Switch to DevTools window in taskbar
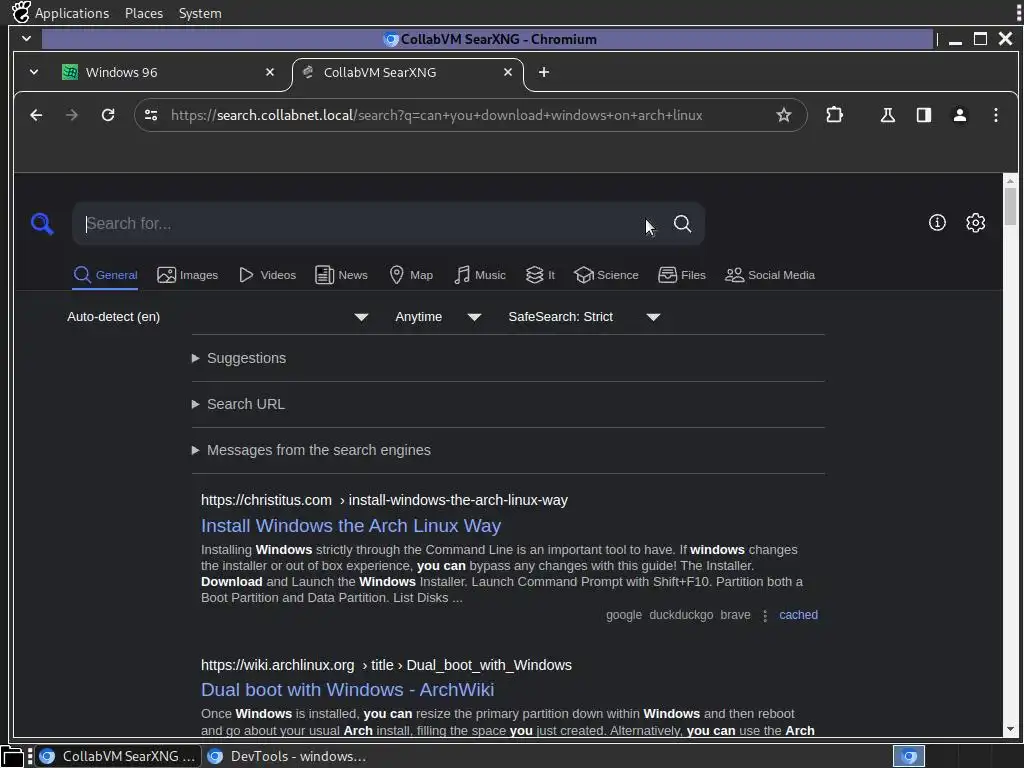 click(286, 756)
